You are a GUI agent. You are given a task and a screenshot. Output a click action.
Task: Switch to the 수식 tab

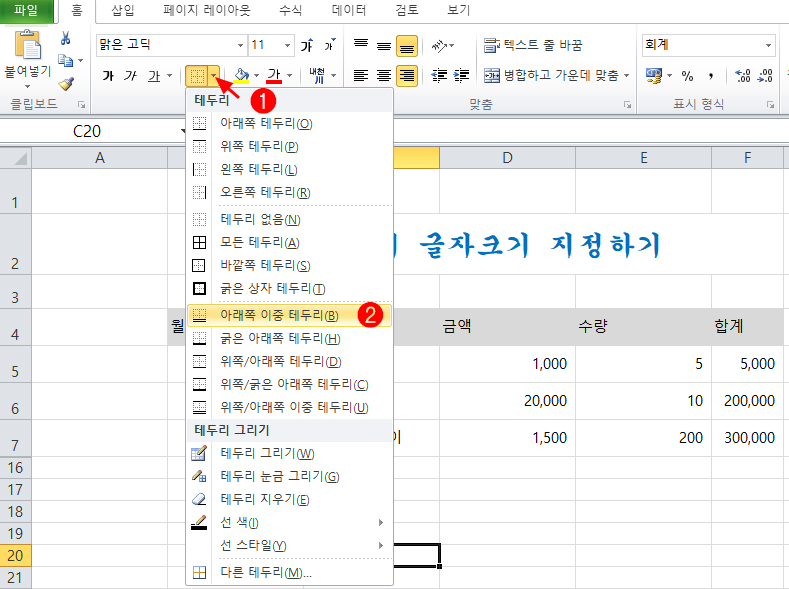click(x=290, y=11)
